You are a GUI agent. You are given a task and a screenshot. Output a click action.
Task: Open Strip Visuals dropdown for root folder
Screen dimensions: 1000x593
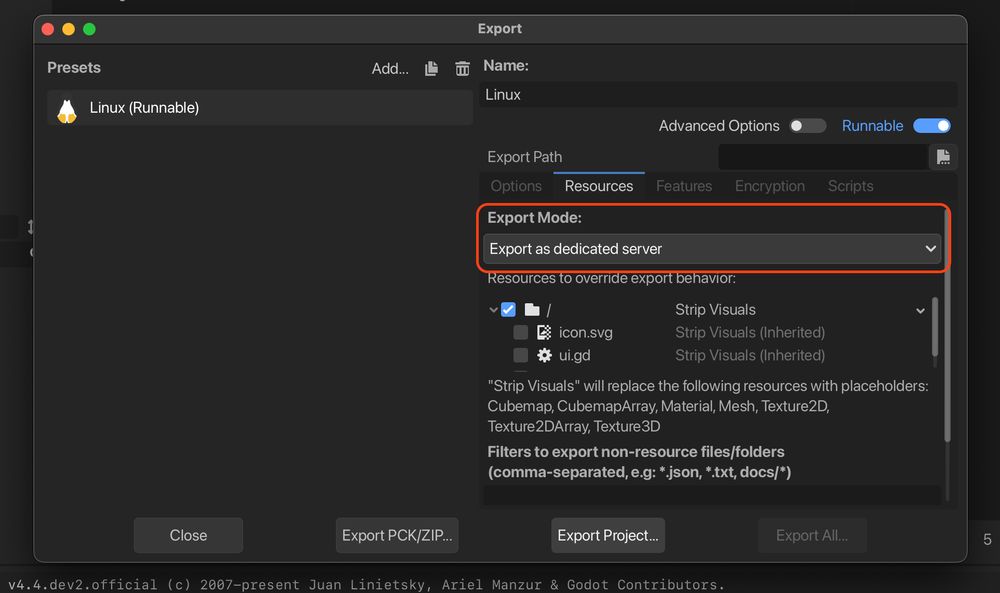(920, 311)
